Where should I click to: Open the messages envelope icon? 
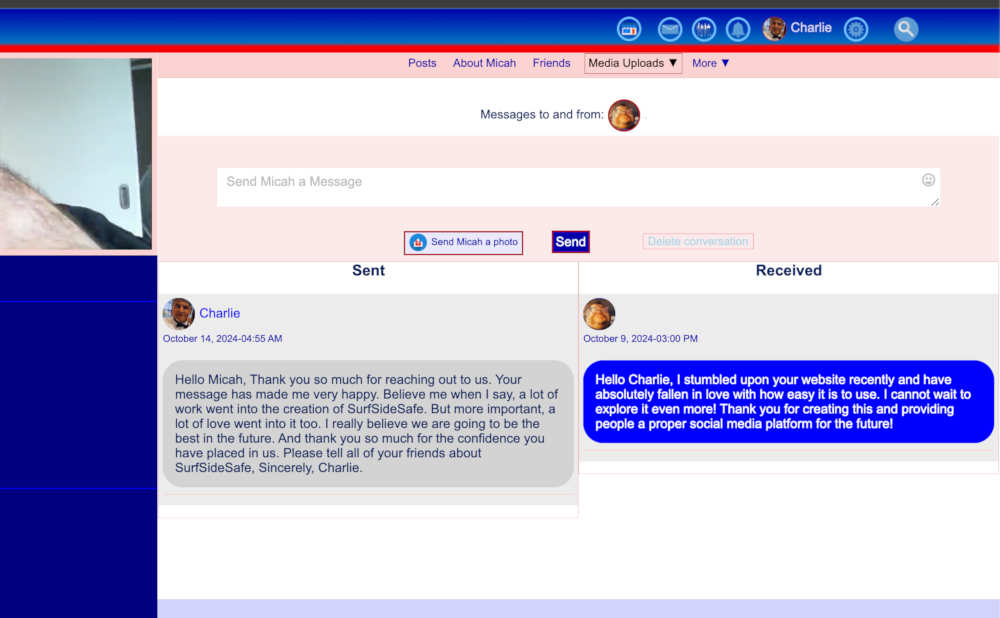pos(670,29)
